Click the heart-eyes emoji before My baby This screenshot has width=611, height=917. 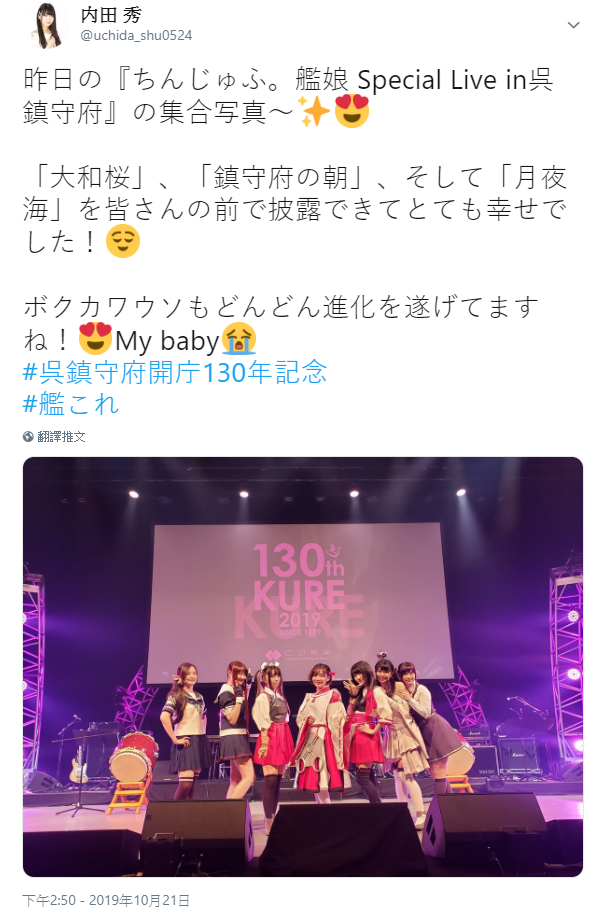[x=95, y=339]
